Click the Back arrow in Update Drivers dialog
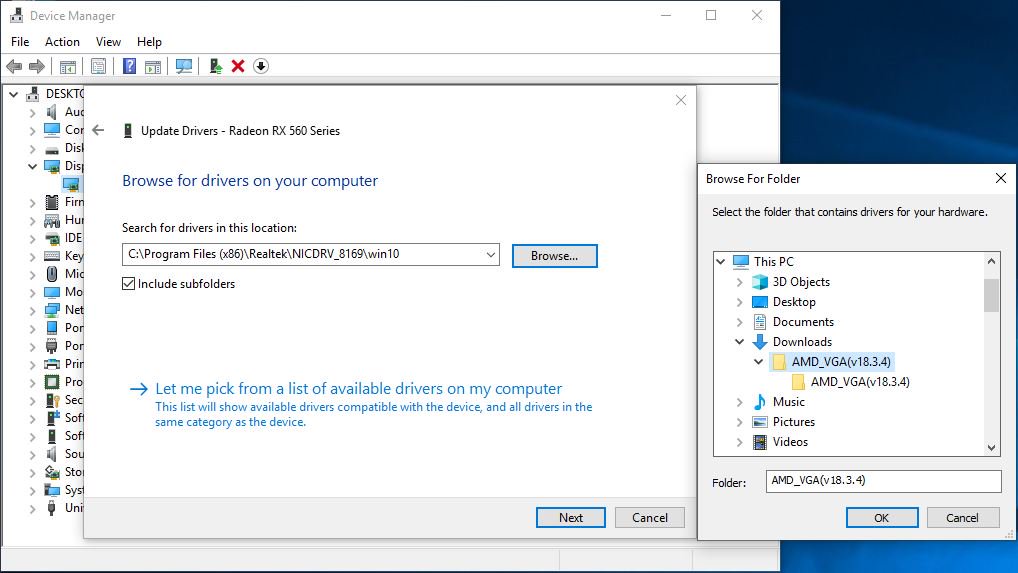The height and width of the screenshot is (573, 1018). [x=98, y=130]
